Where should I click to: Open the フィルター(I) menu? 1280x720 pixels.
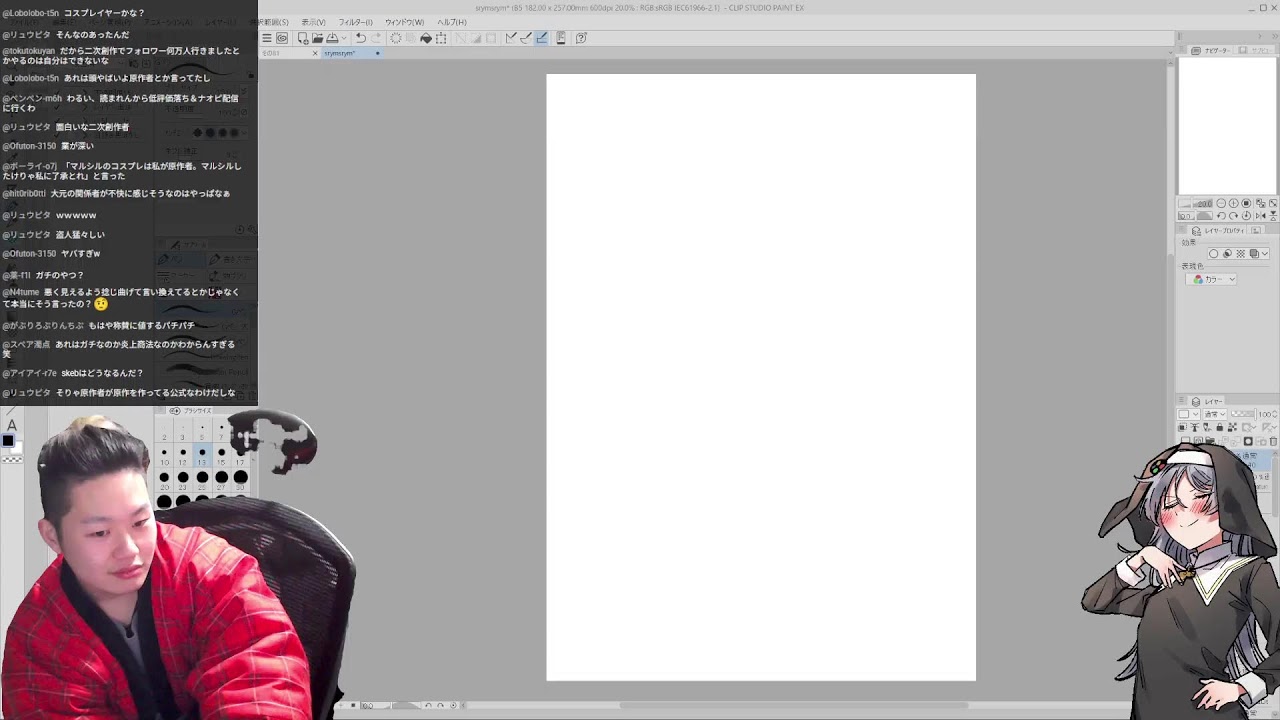[356, 22]
